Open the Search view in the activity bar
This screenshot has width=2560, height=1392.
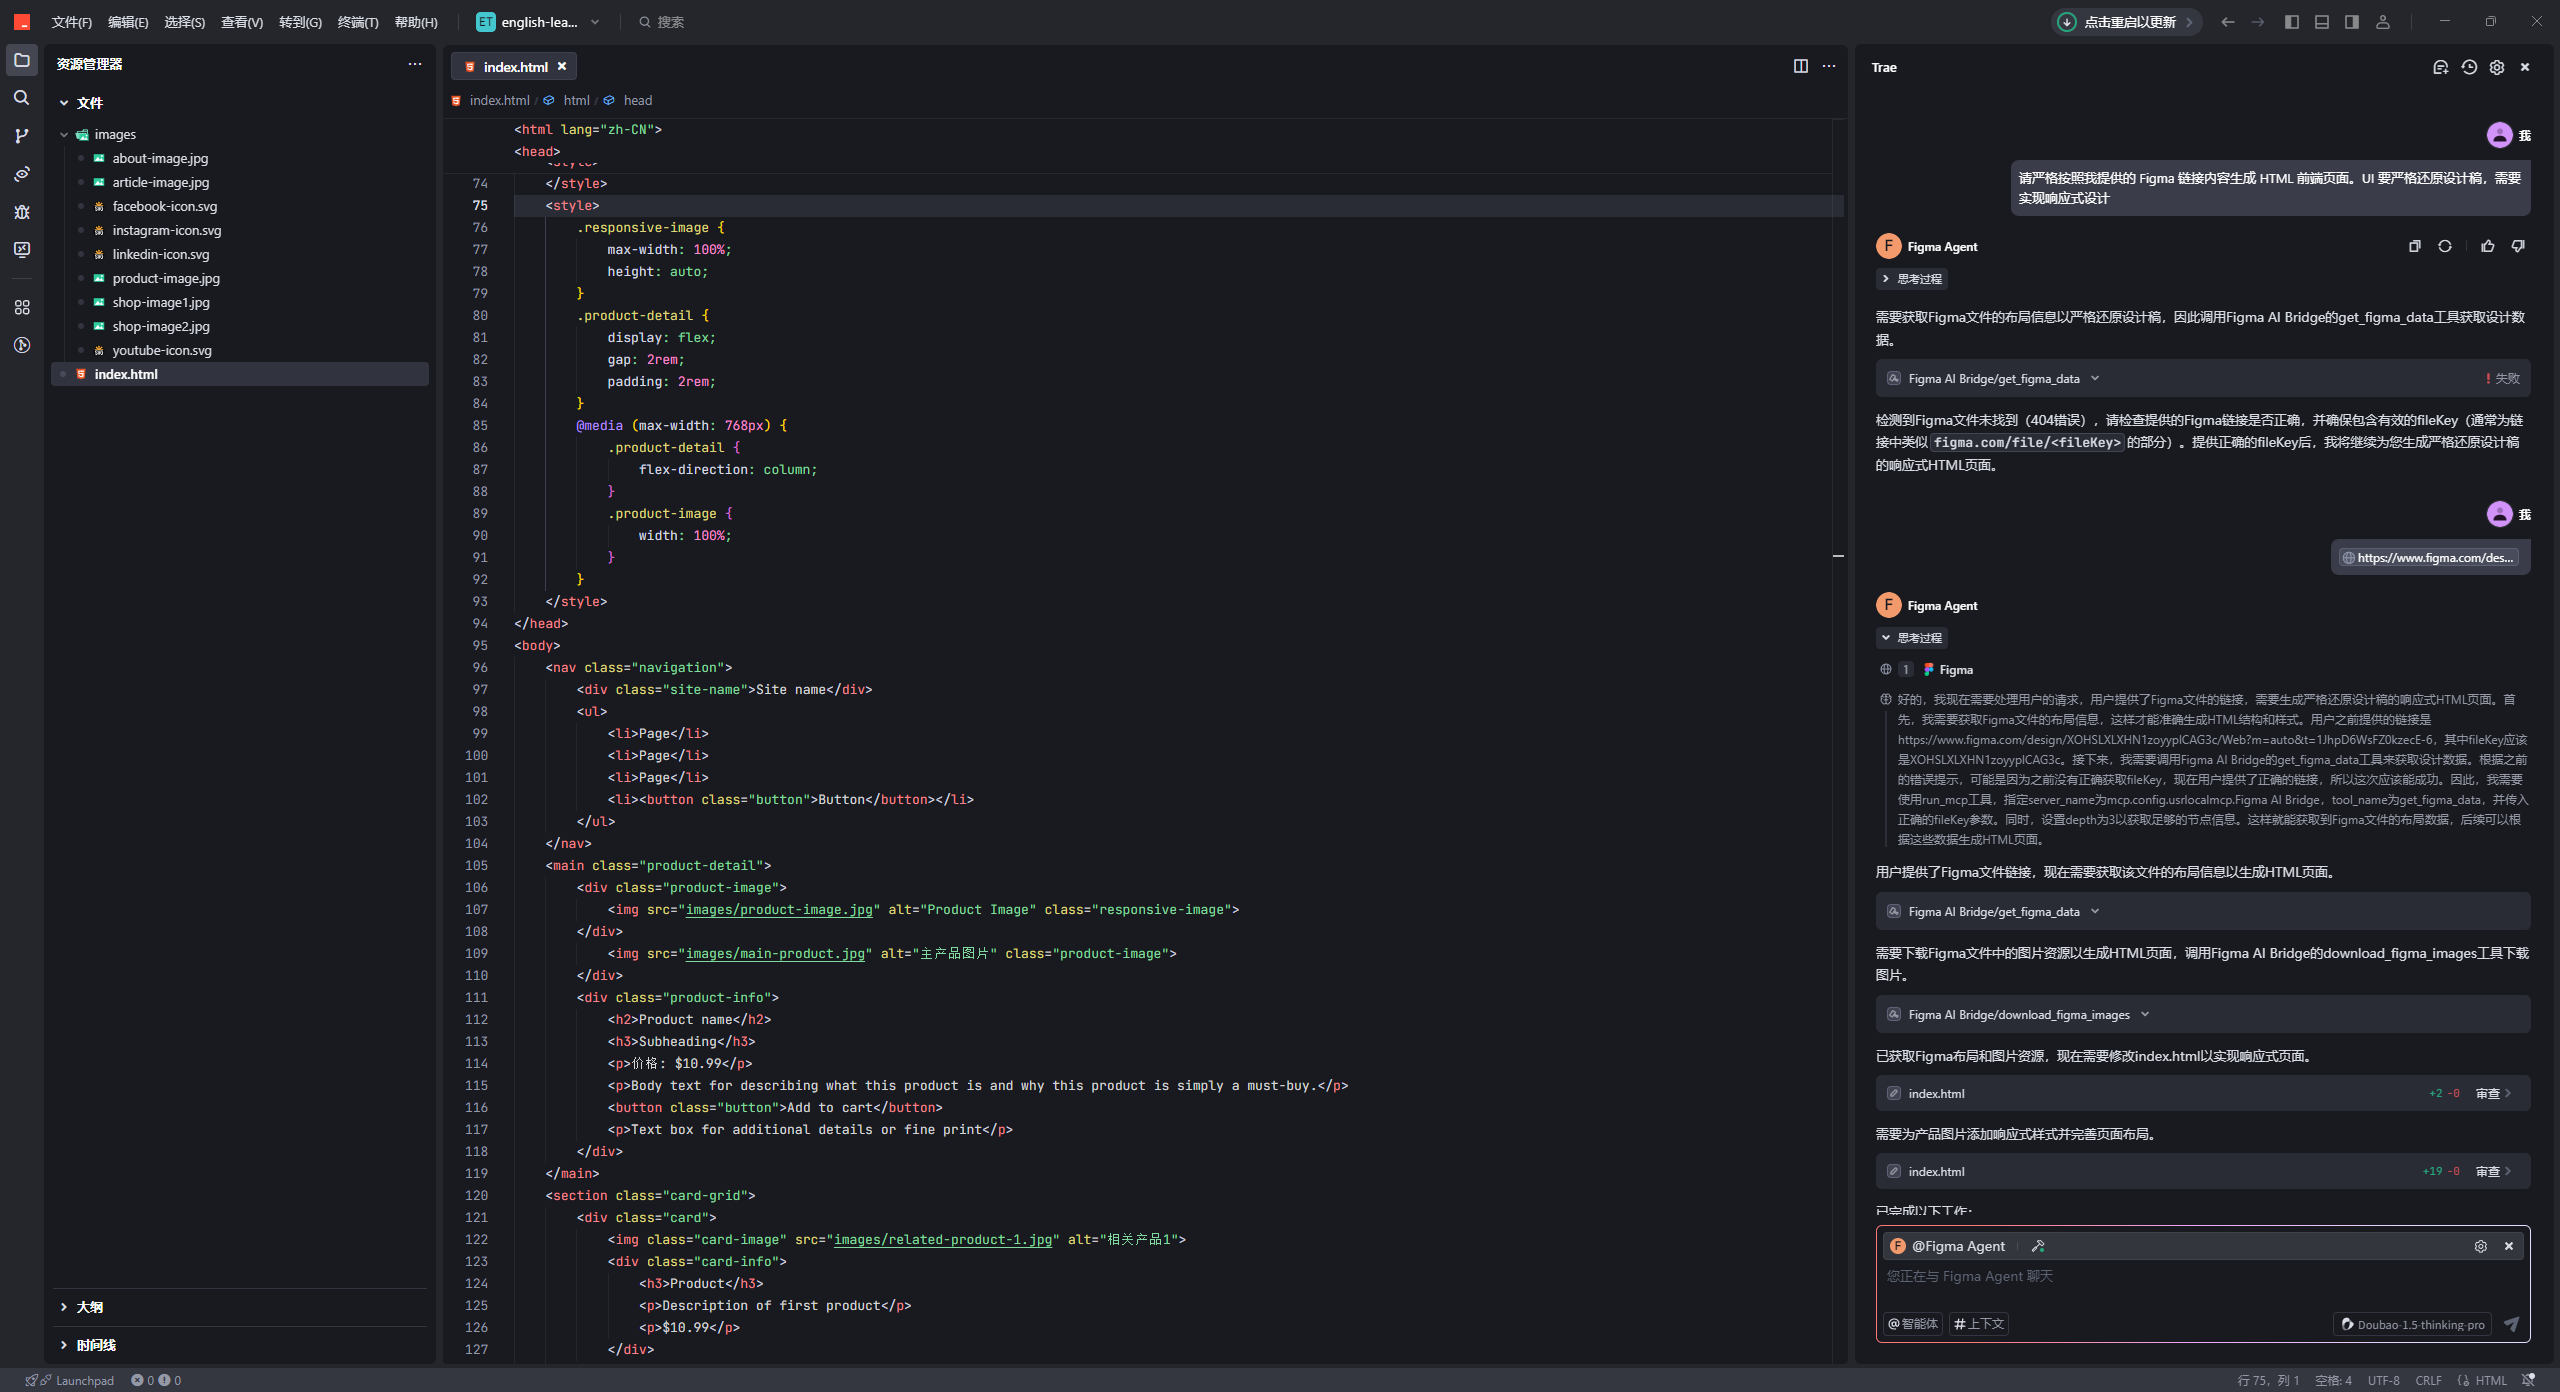(22, 98)
